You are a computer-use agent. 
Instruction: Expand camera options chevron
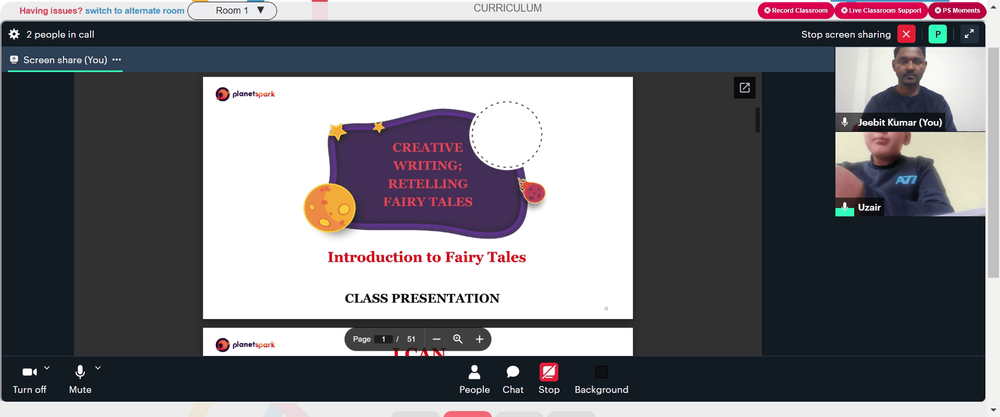[47, 368]
